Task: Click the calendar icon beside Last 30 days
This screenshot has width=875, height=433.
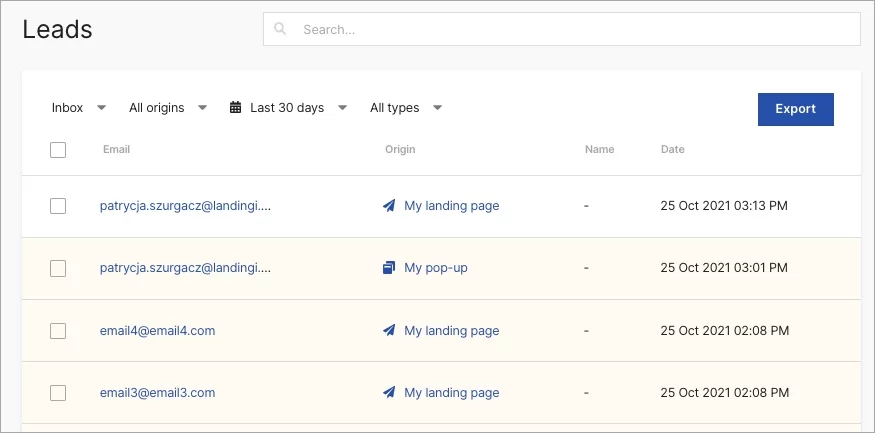Action: [236, 108]
